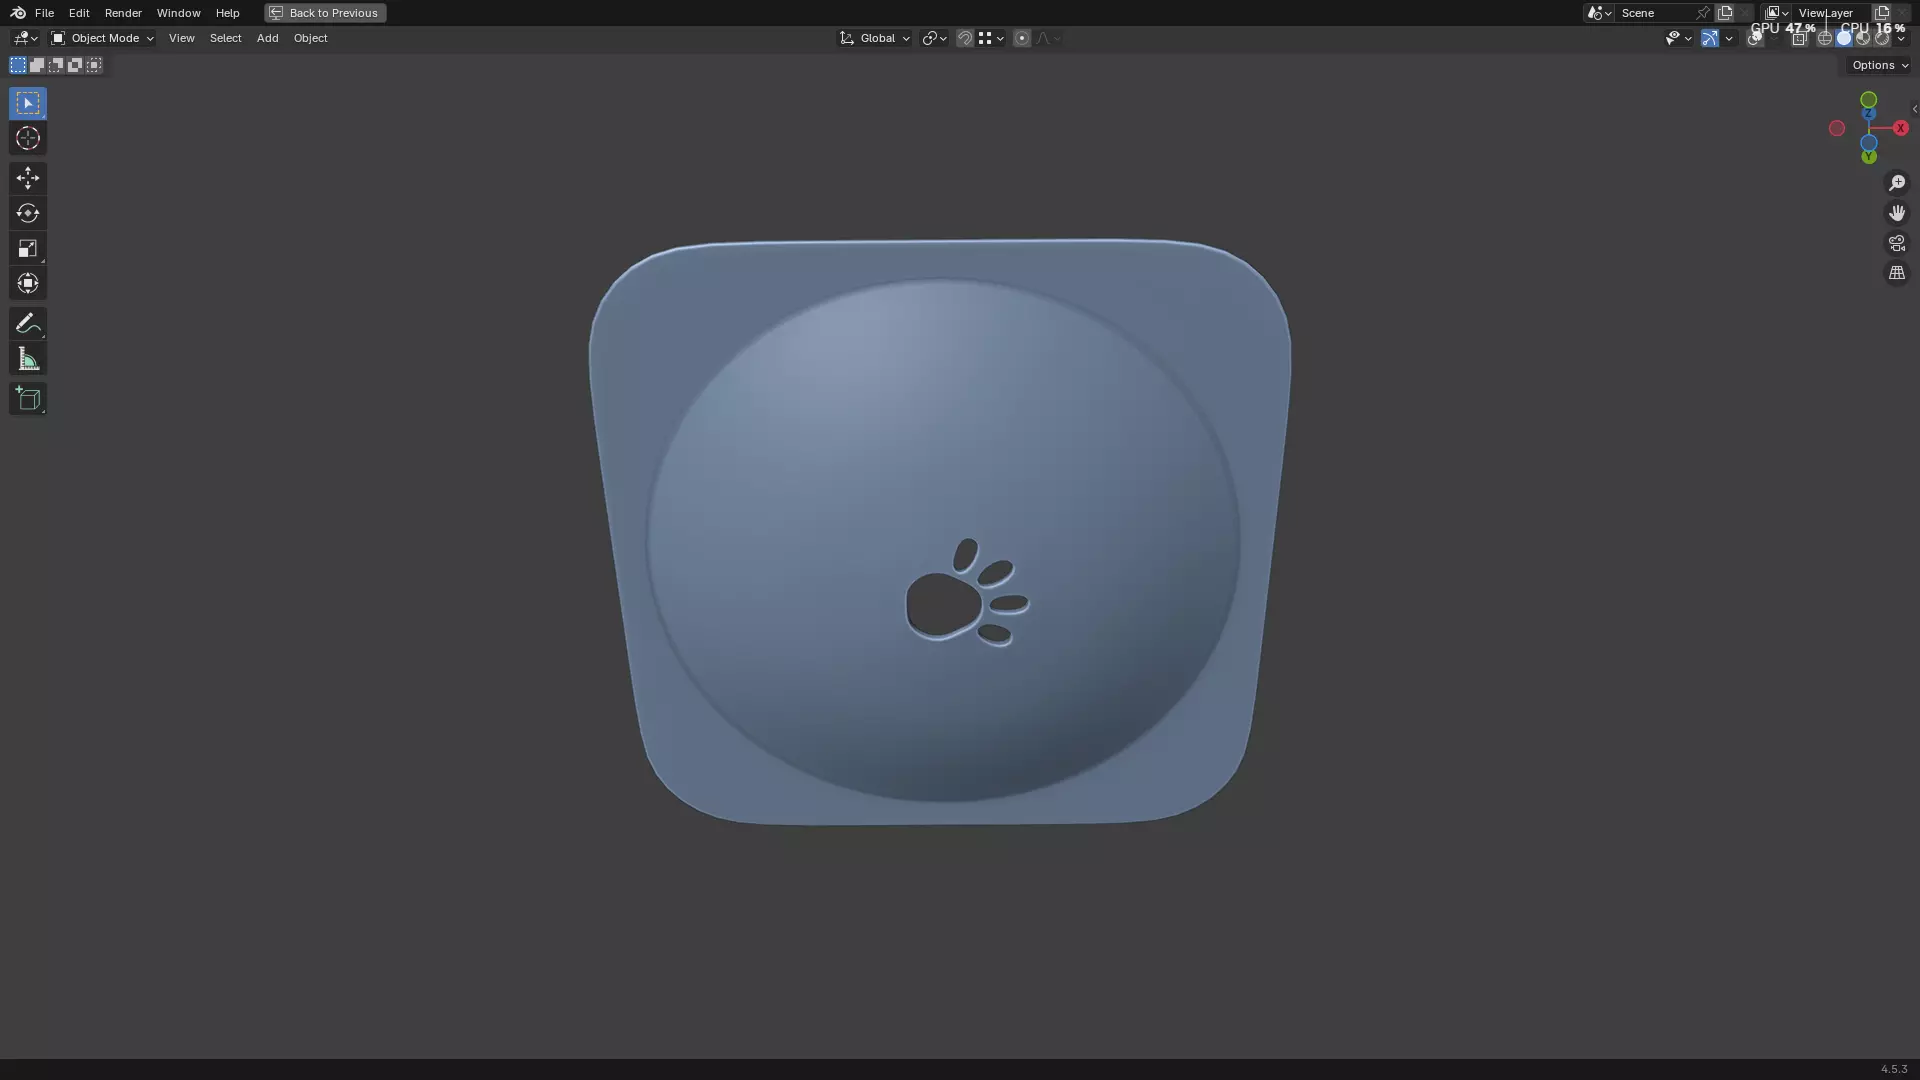
Task: Pin the scene to workspace
Action: coord(1703,13)
